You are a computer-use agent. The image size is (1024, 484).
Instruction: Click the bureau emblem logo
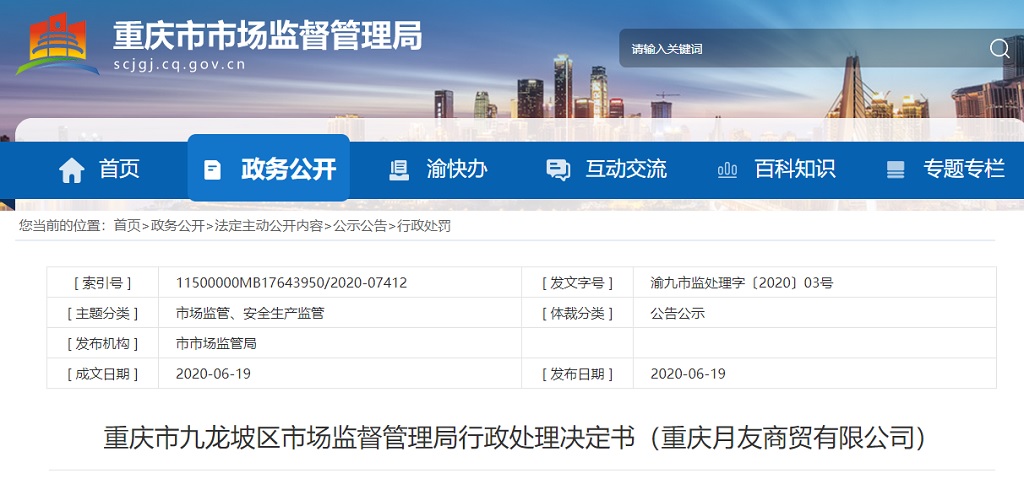57,43
